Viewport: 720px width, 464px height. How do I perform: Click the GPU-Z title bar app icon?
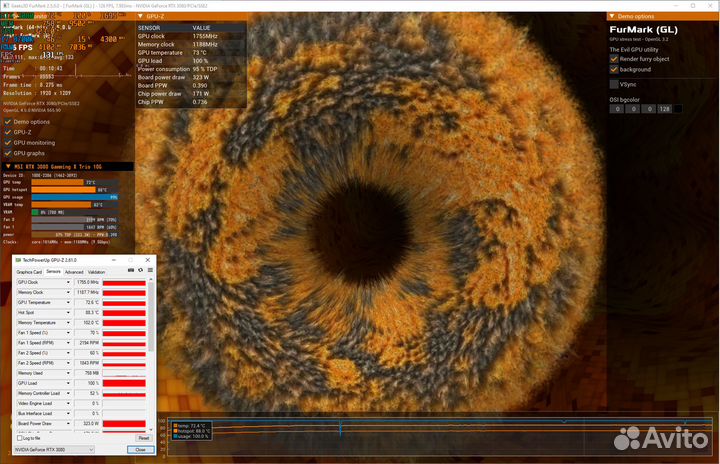[x=18, y=260]
